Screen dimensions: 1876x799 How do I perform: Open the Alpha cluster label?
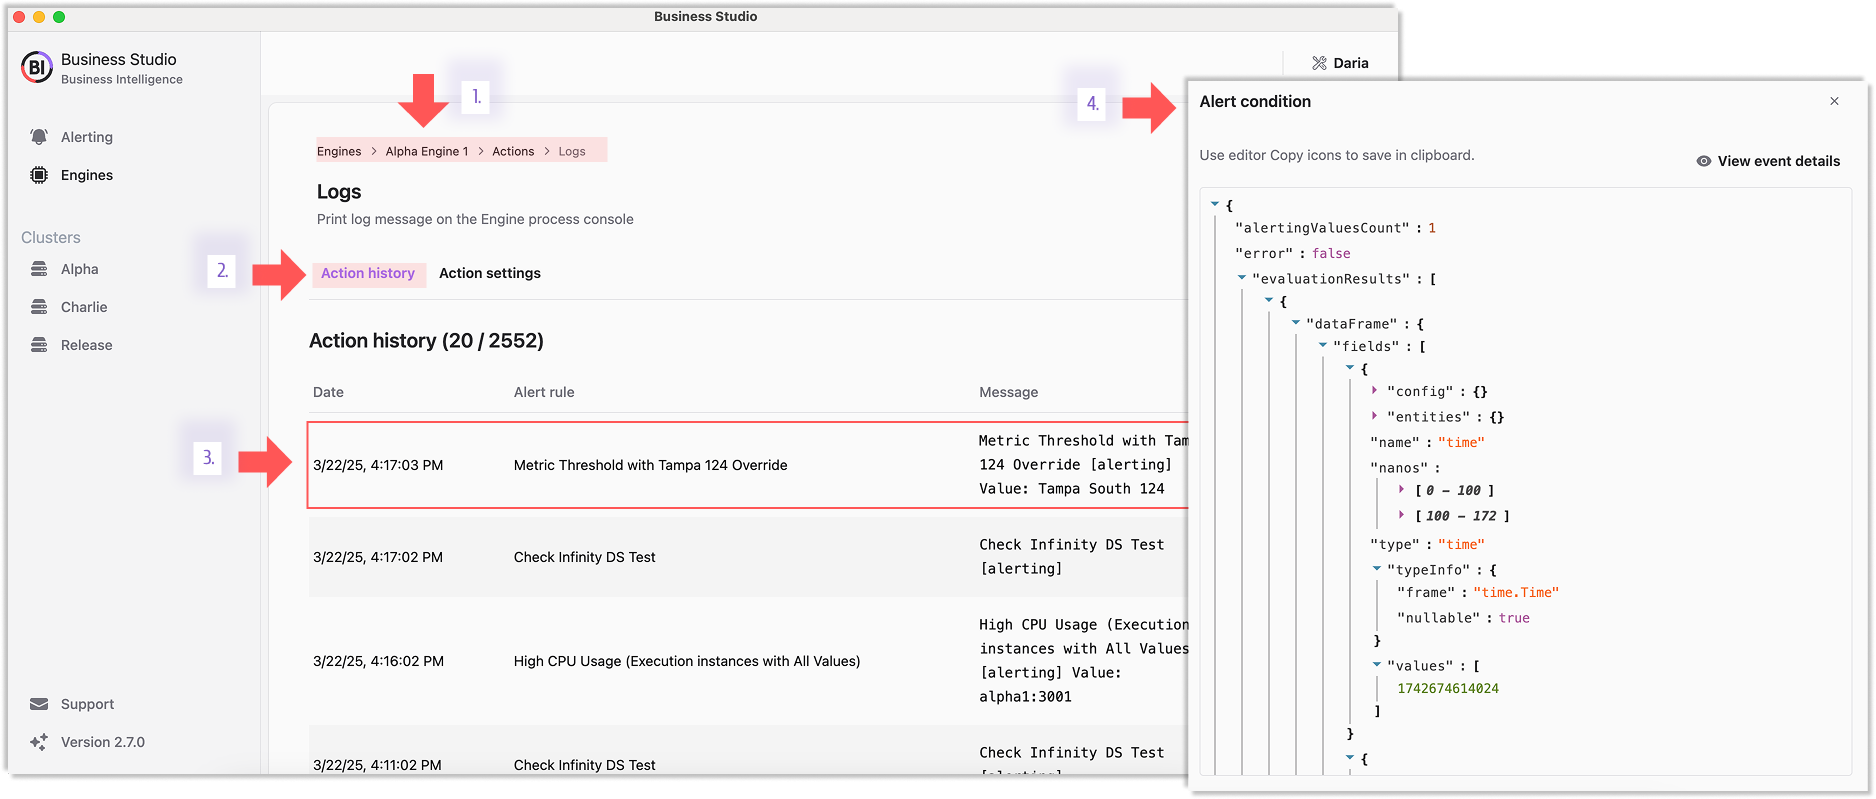pyautogui.click(x=80, y=269)
